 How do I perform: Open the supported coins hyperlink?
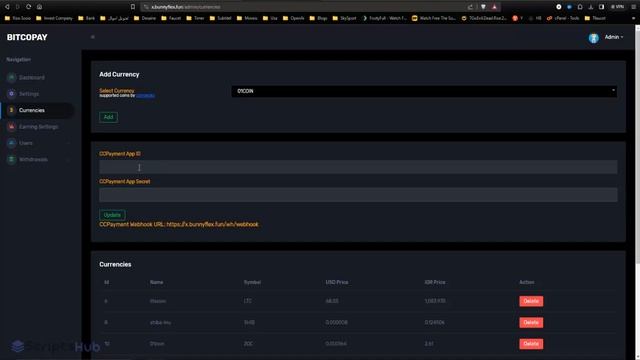tap(145, 96)
